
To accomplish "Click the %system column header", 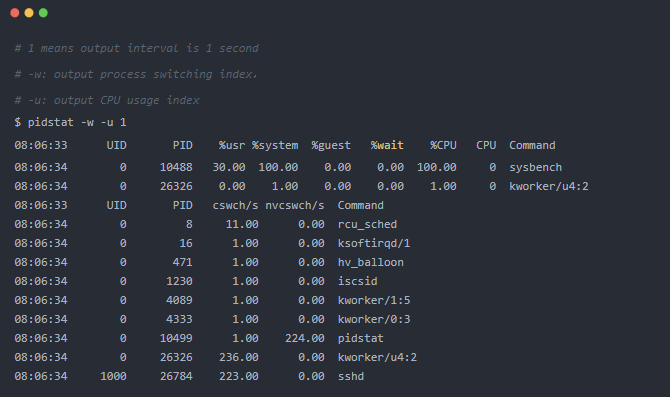I will [275, 145].
